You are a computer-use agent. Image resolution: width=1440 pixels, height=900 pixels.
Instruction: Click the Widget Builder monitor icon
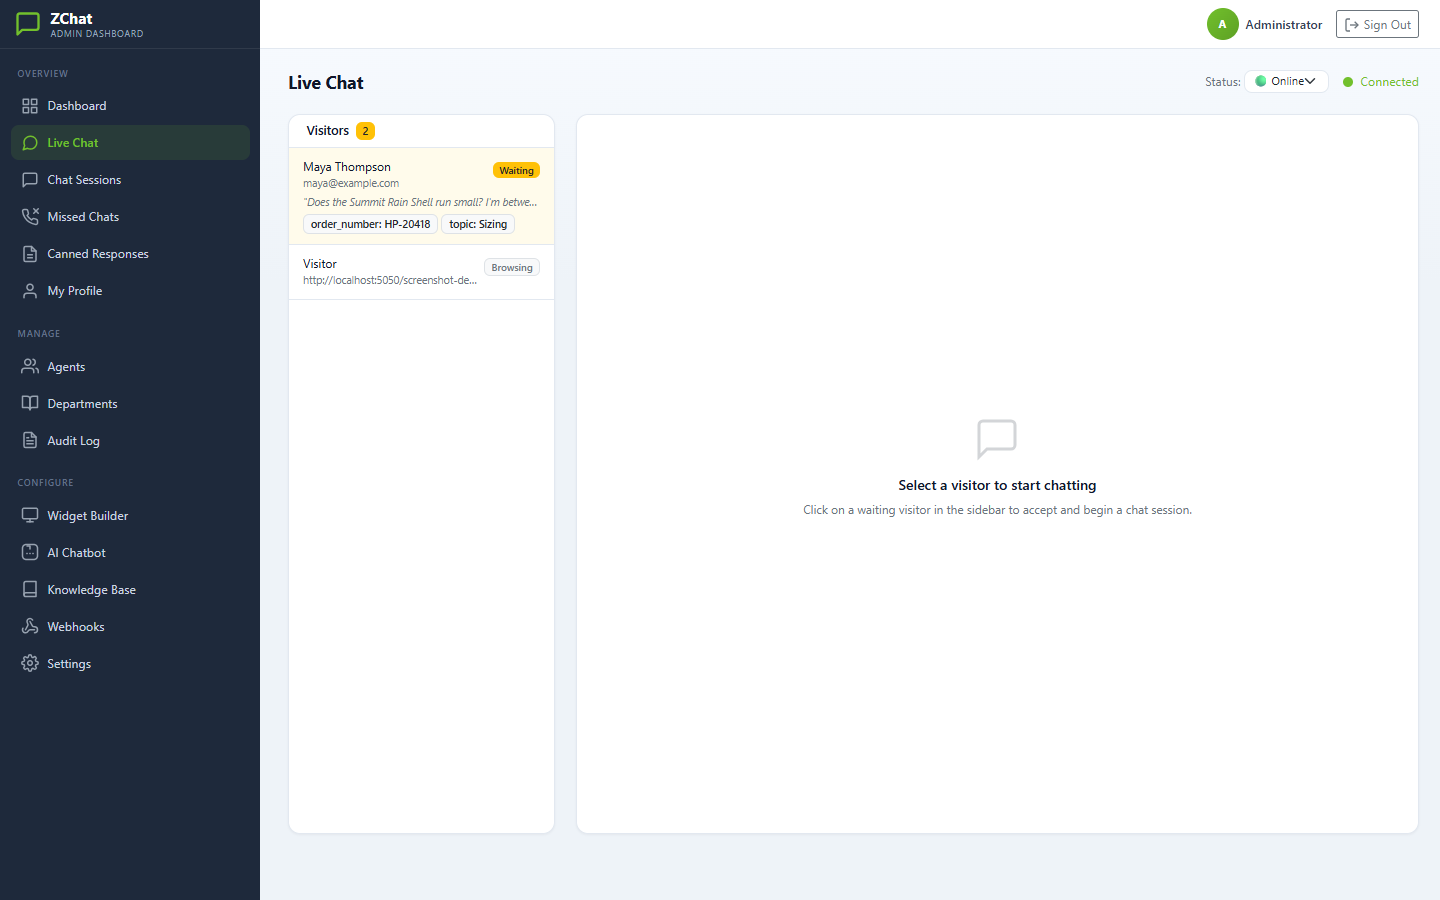pyautogui.click(x=30, y=516)
